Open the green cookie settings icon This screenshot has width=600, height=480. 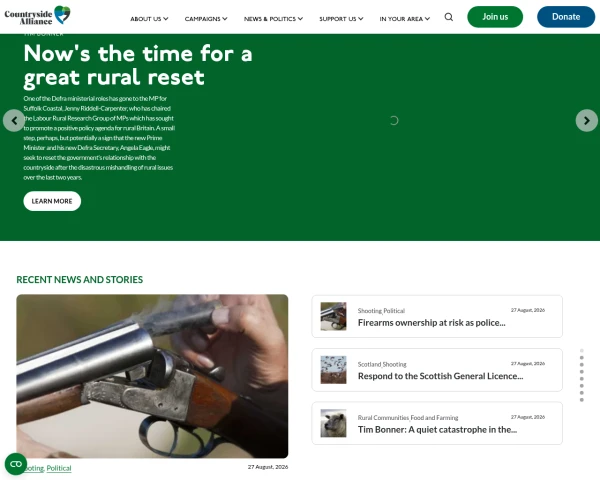click(16, 464)
